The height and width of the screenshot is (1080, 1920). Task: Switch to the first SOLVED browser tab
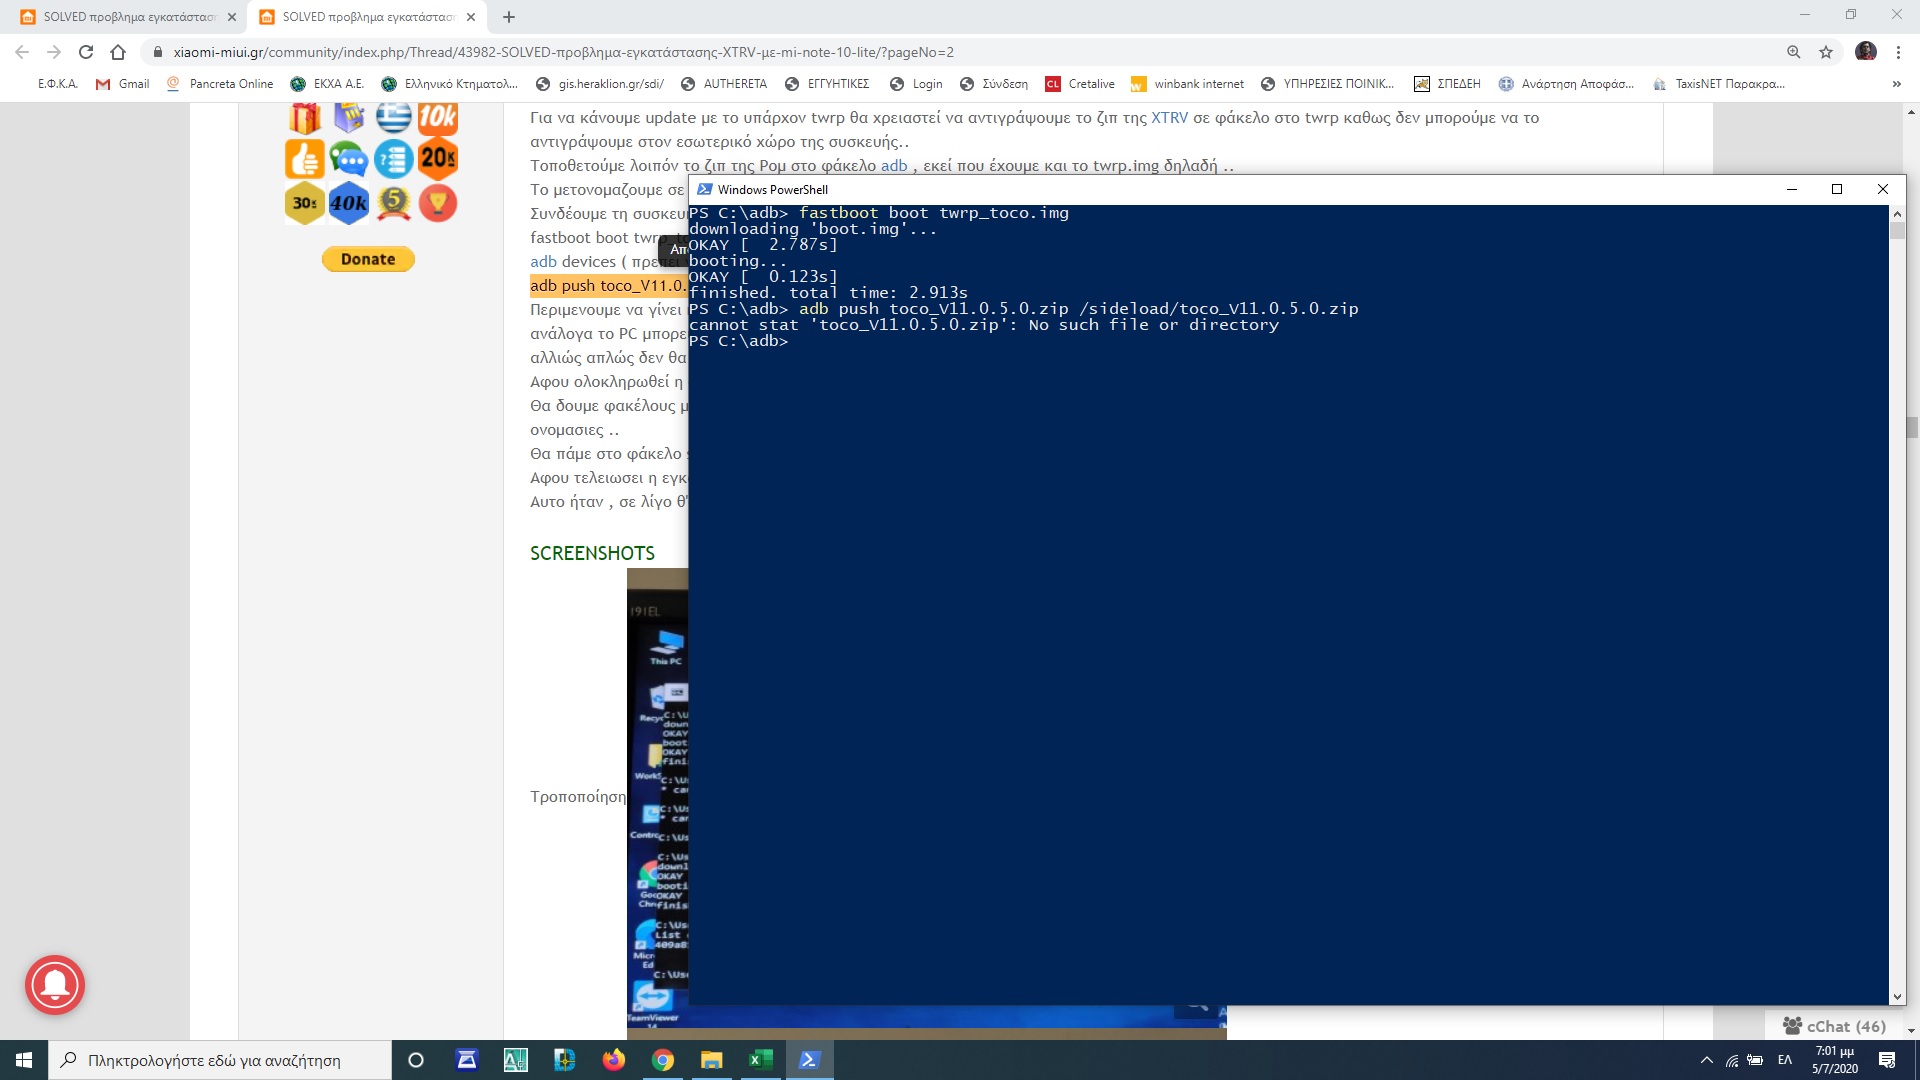(128, 17)
